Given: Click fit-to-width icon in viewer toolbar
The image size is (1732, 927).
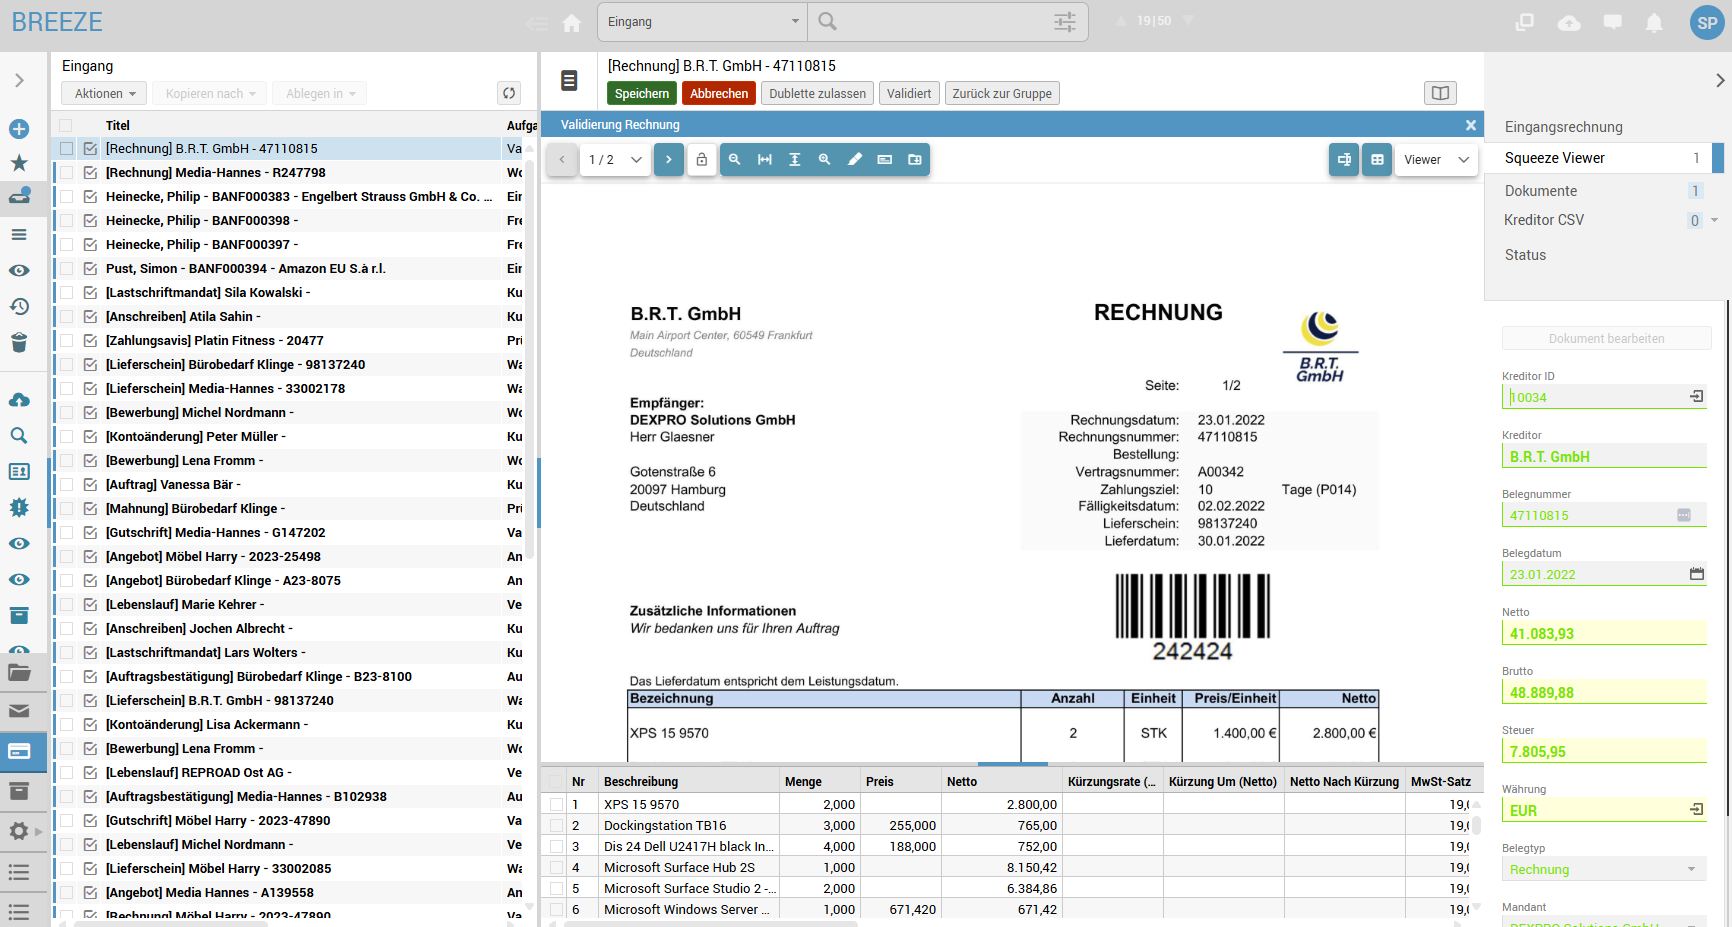Looking at the screenshot, I should pyautogui.click(x=764, y=160).
